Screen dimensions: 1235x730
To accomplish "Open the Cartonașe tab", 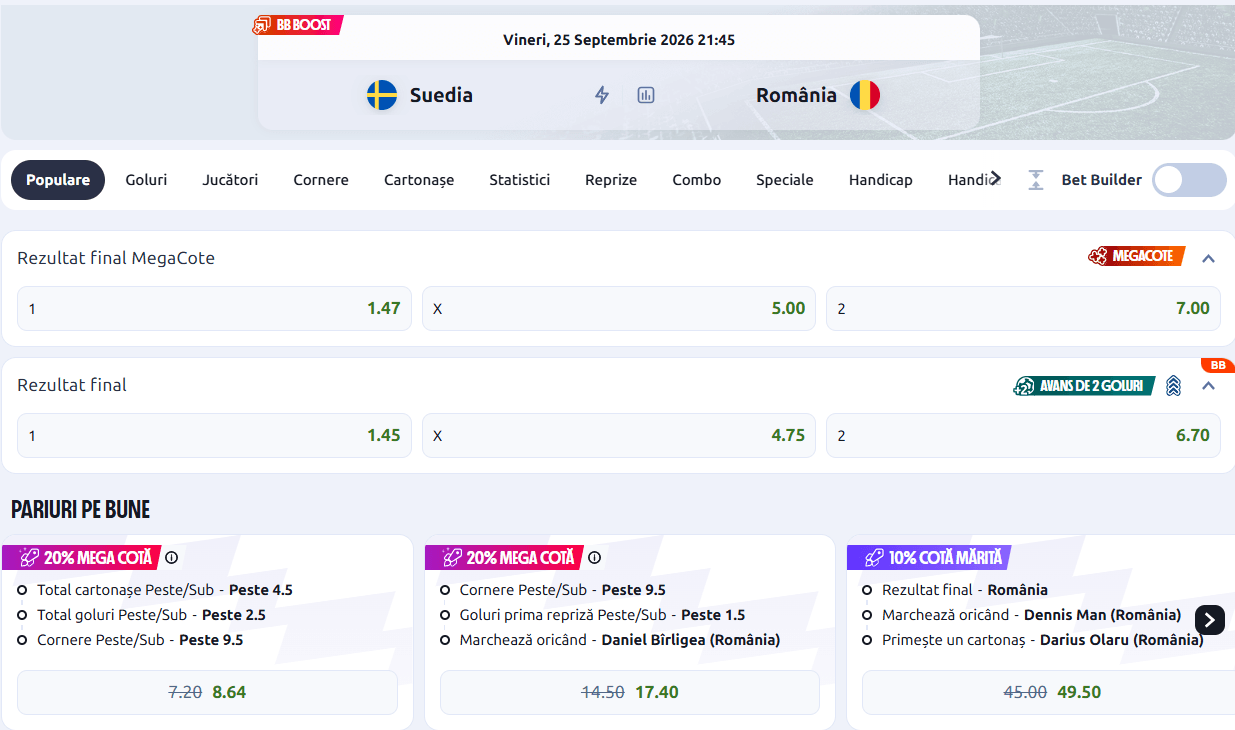I will [x=419, y=180].
